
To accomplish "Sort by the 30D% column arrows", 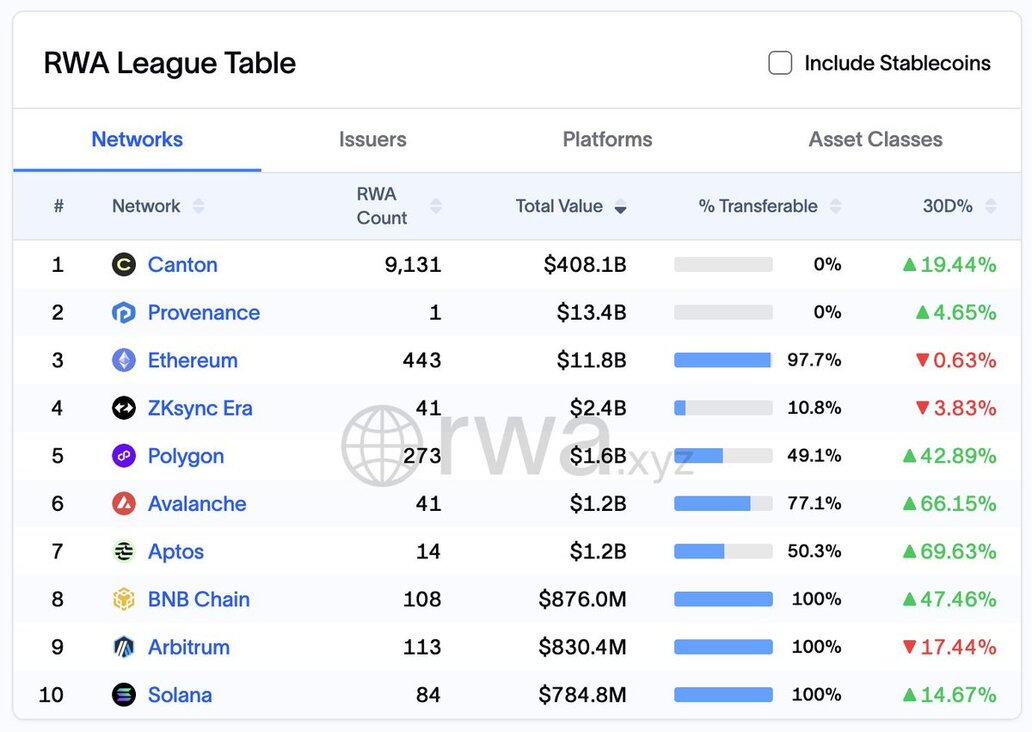I will [x=990, y=206].
